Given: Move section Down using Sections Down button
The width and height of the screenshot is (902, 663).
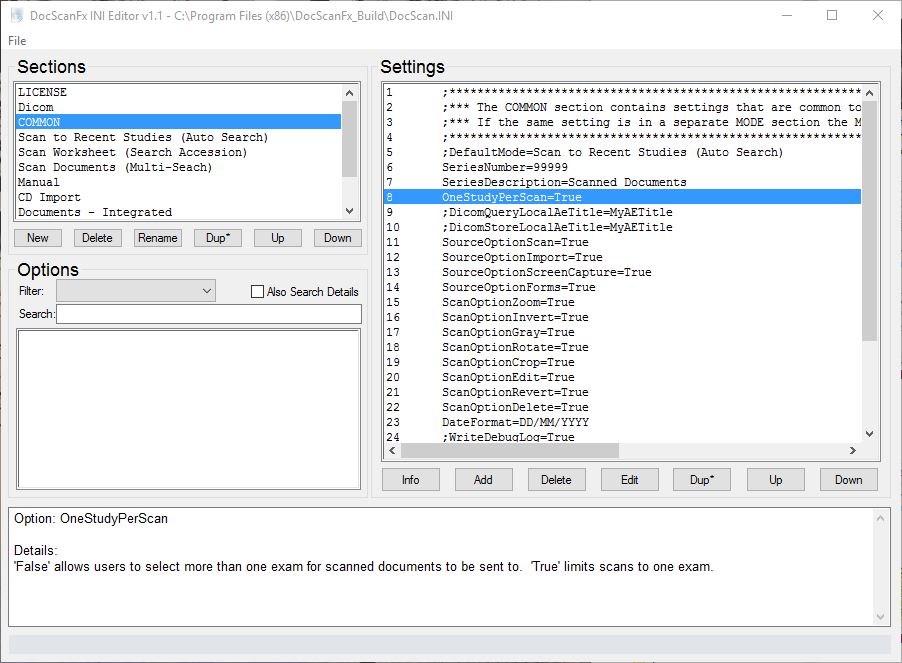Looking at the screenshot, I should tap(338, 238).
